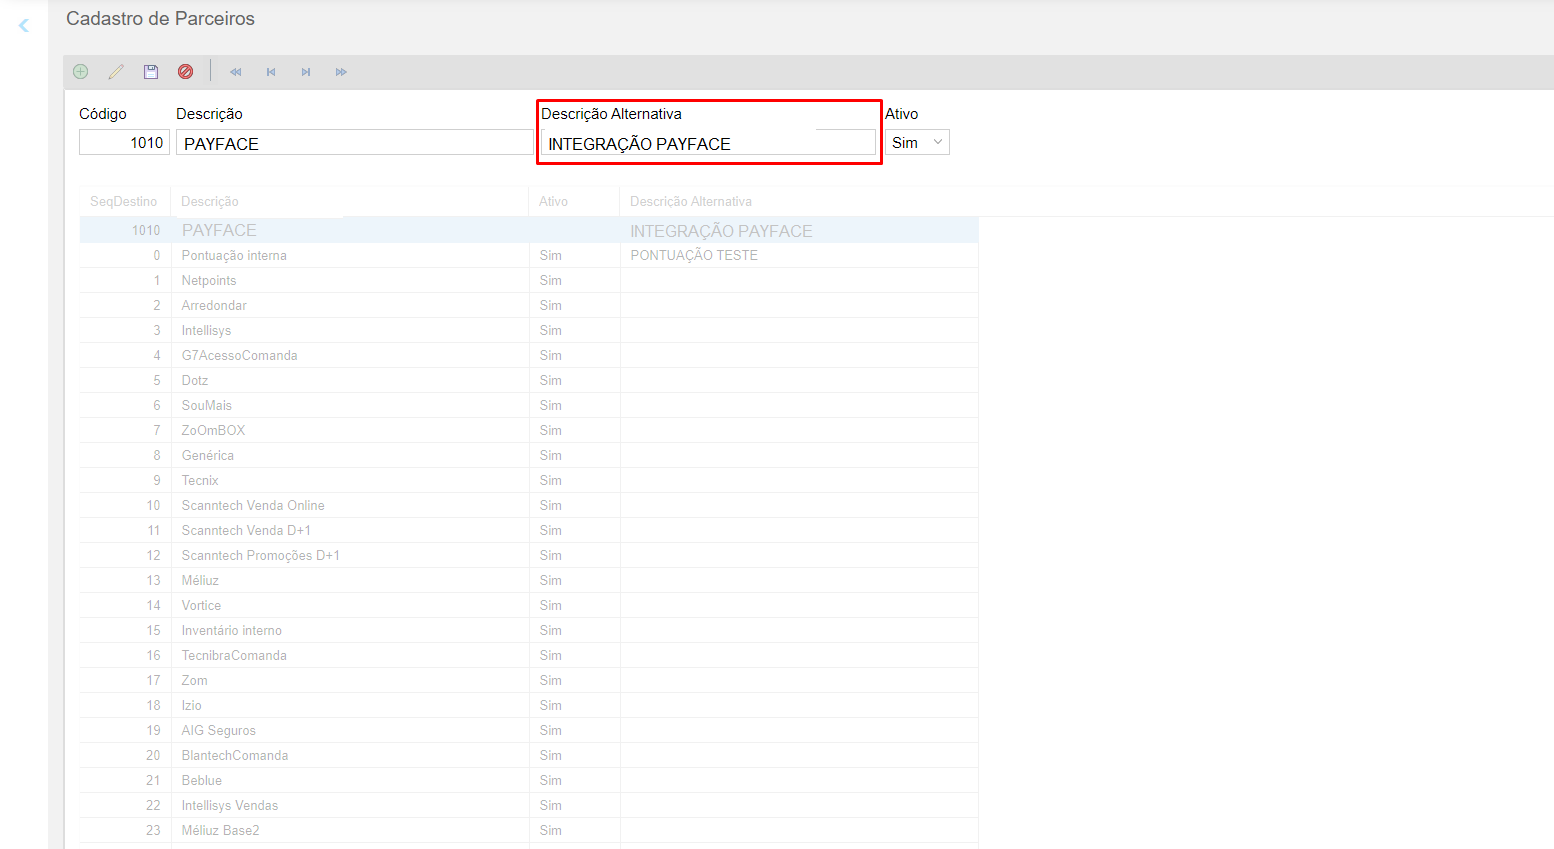Select the Arredondar row
The image size is (1554, 849).
[529, 305]
